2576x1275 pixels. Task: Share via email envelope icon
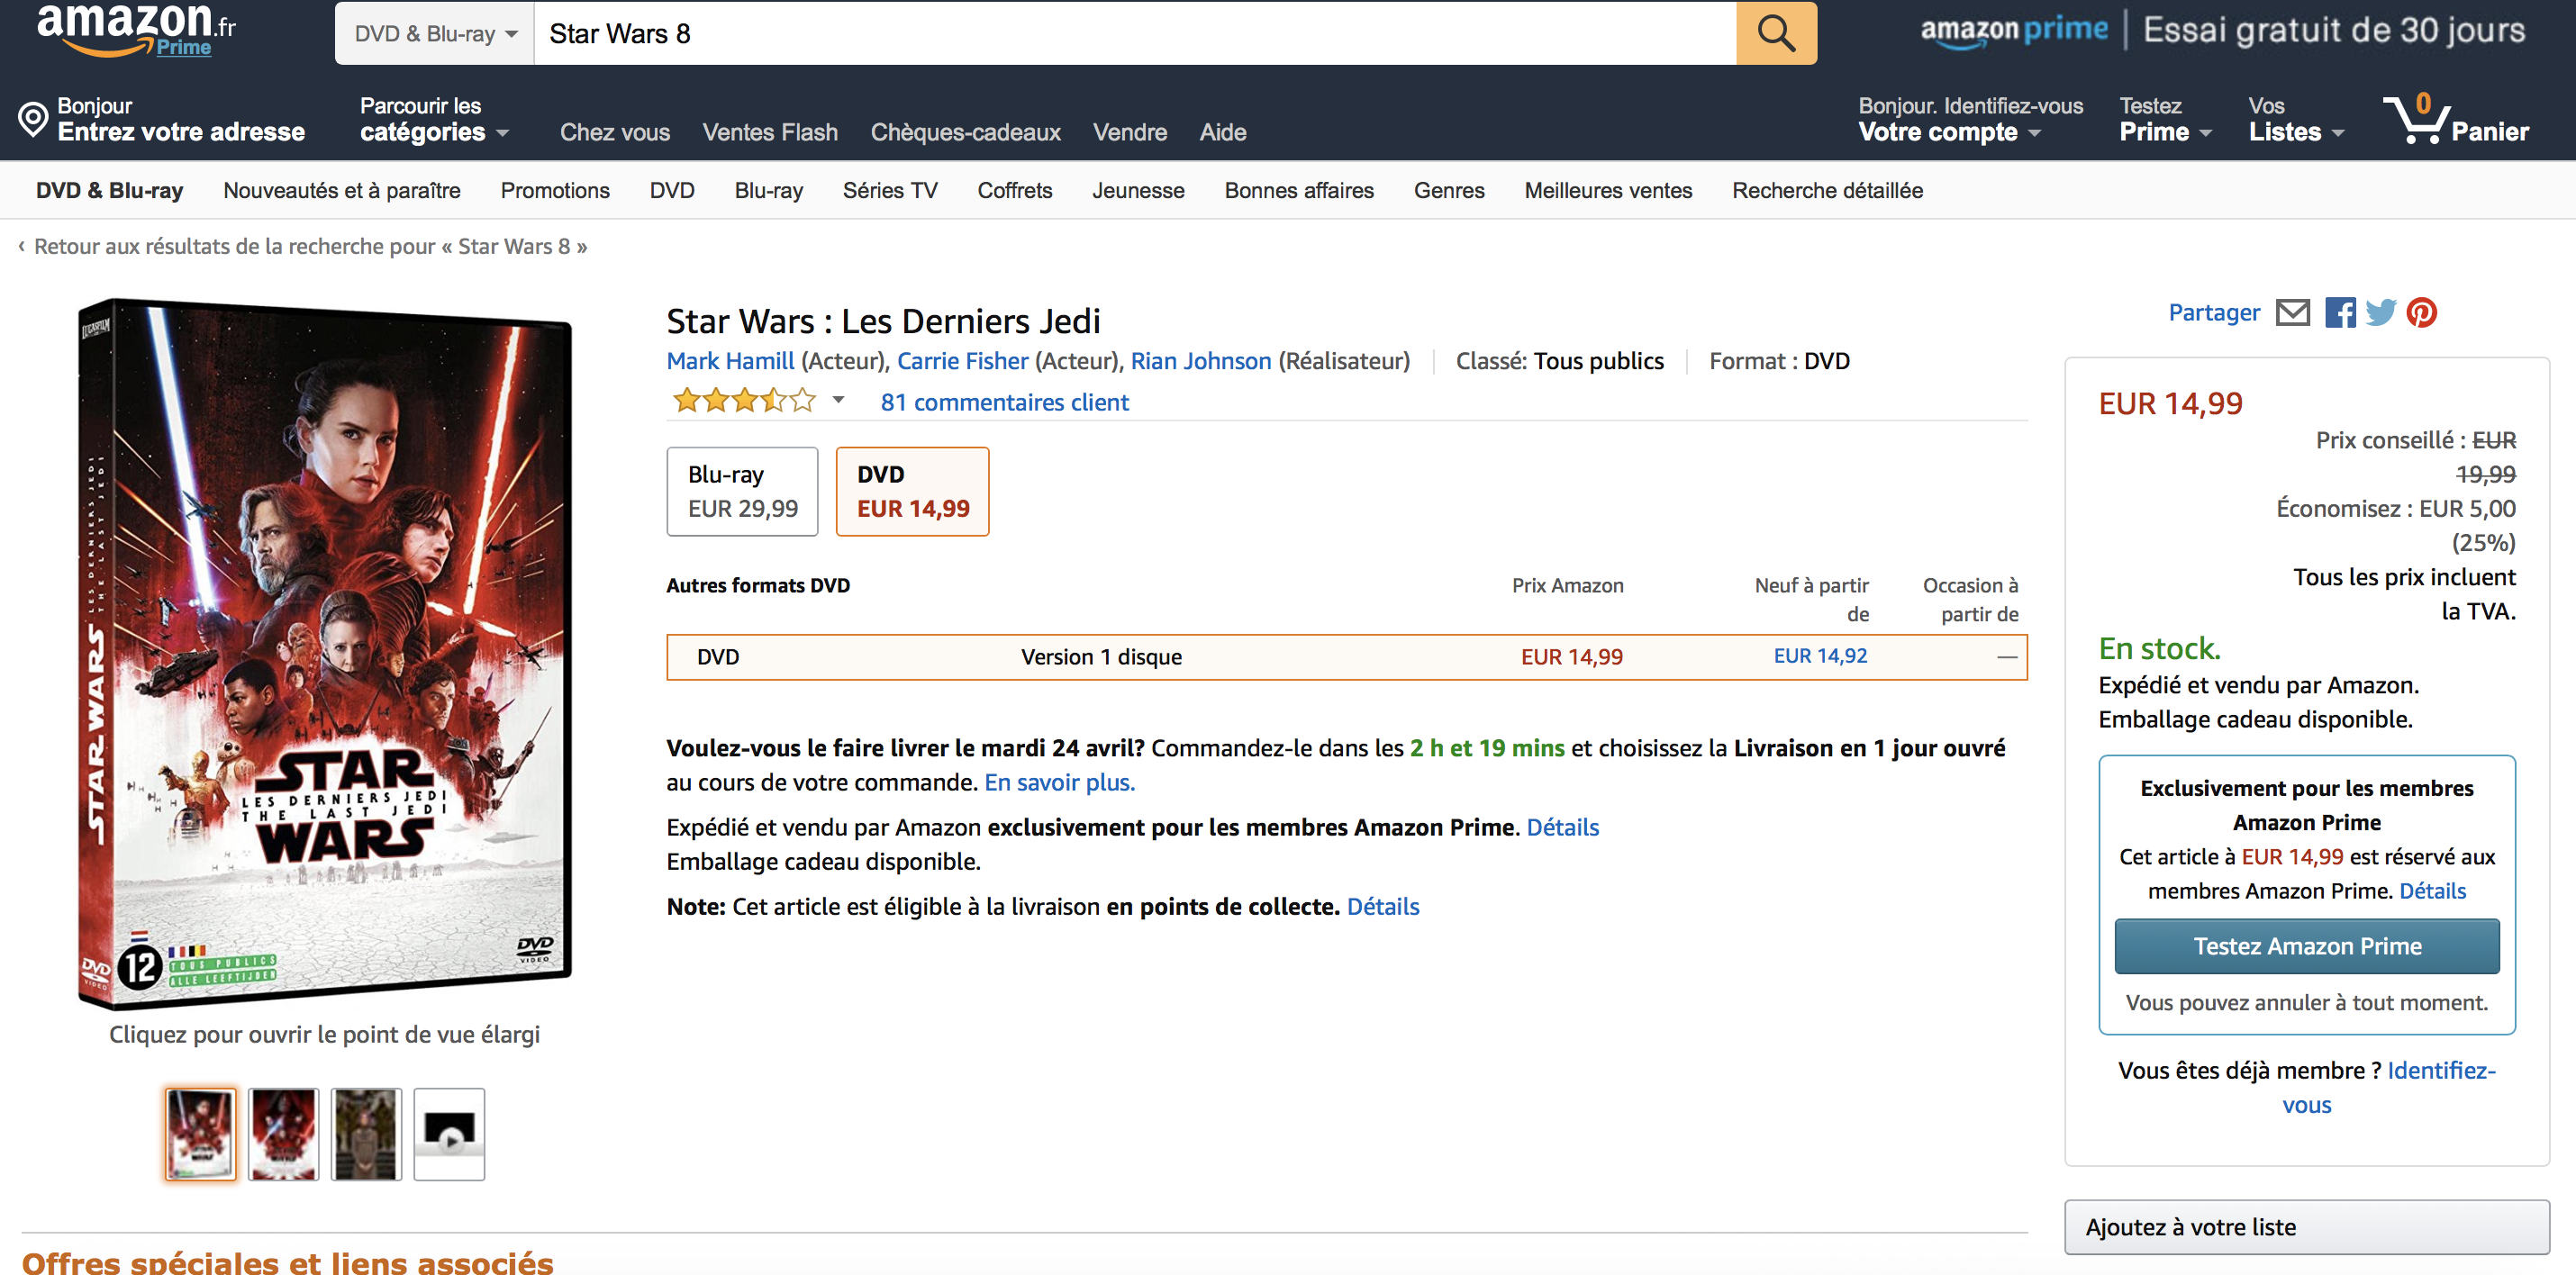point(2292,313)
